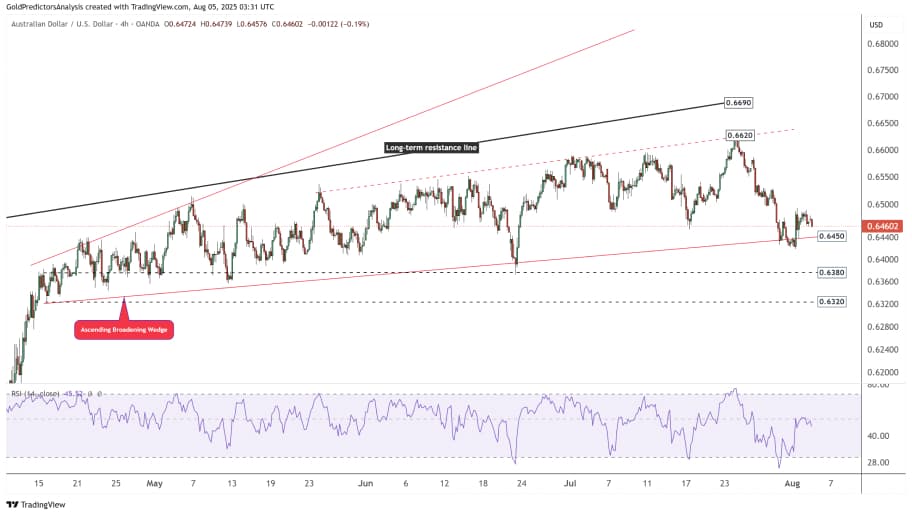Select the Australian Dollar / U.S. Dollar symbol title
The image size is (912, 513).
pyautogui.click(x=62, y=24)
